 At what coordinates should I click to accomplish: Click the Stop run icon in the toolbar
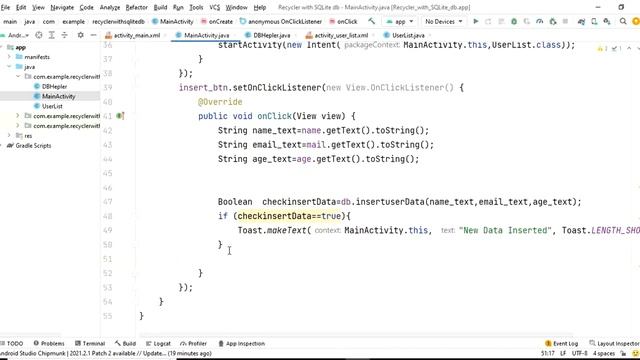565,21
